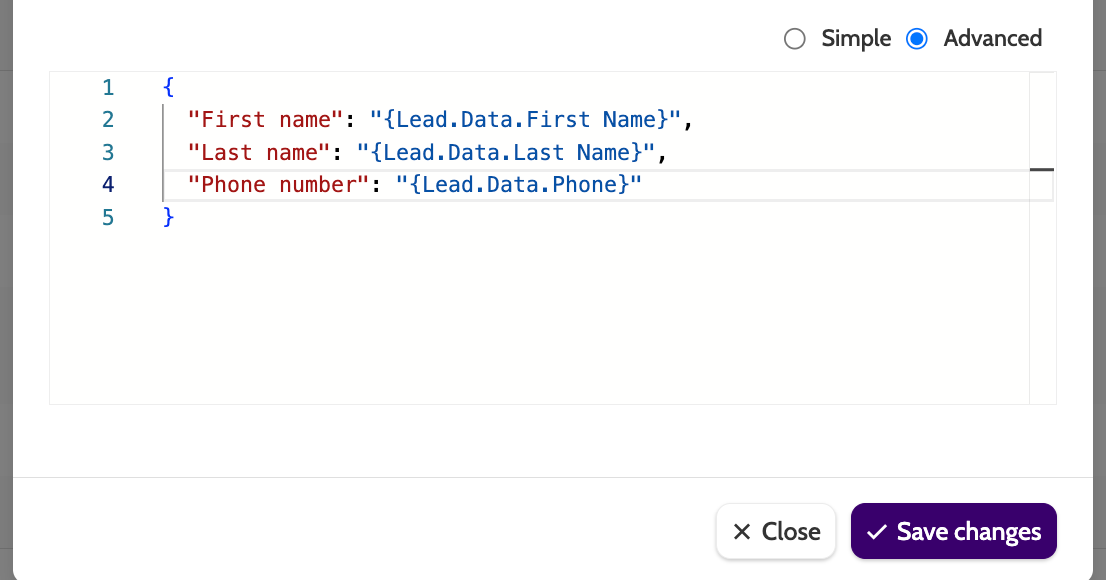Click line number 4 in the gutter
Image resolution: width=1106 pixels, height=580 pixels.
pyautogui.click(x=108, y=185)
